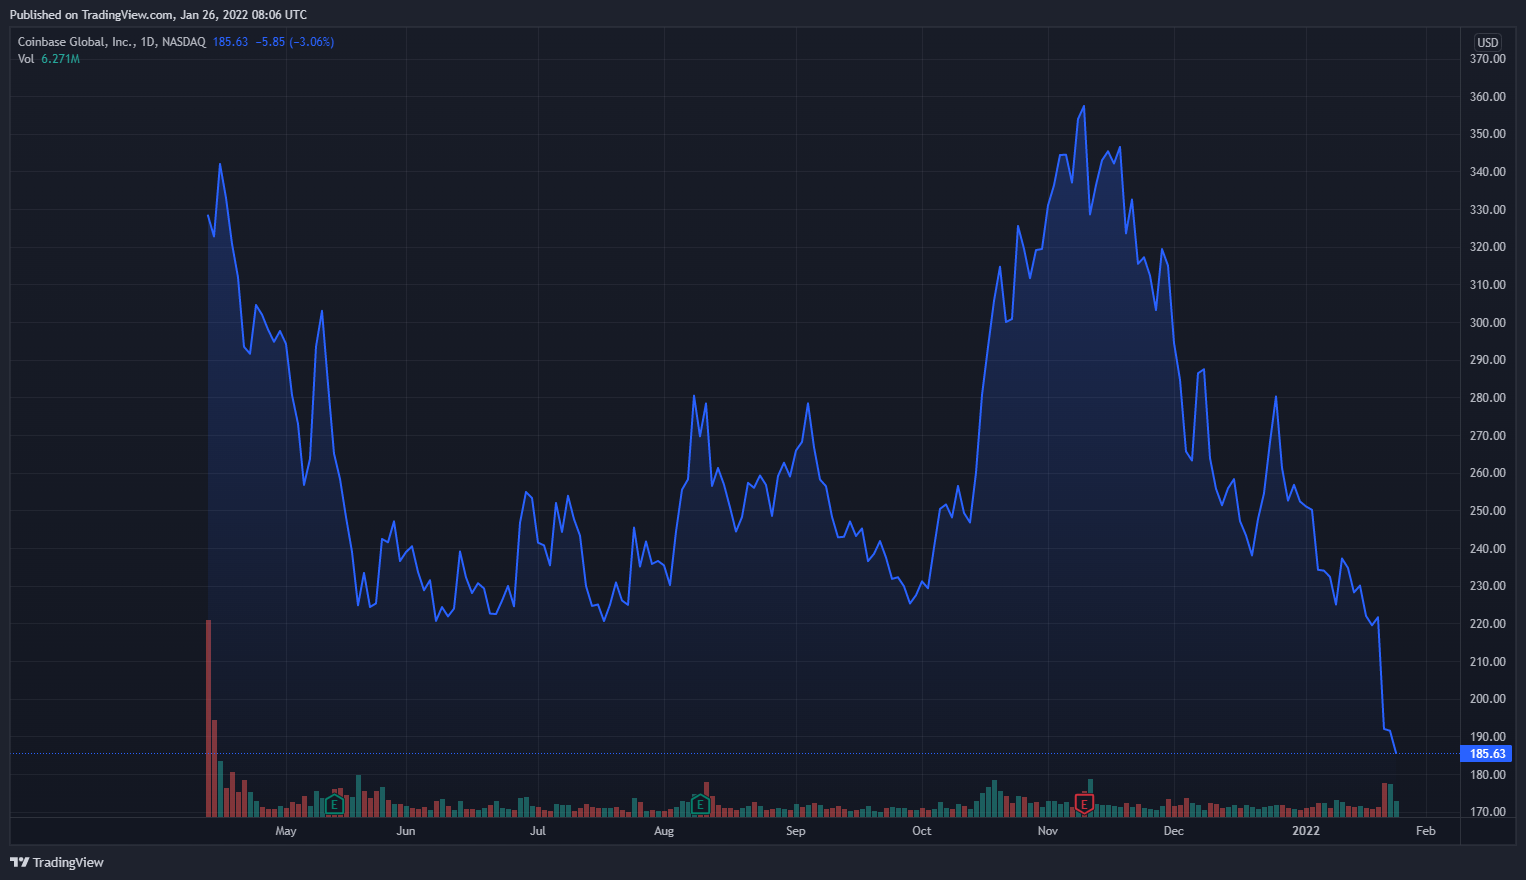Click the 210.00 price axis label

point(1488,662)
